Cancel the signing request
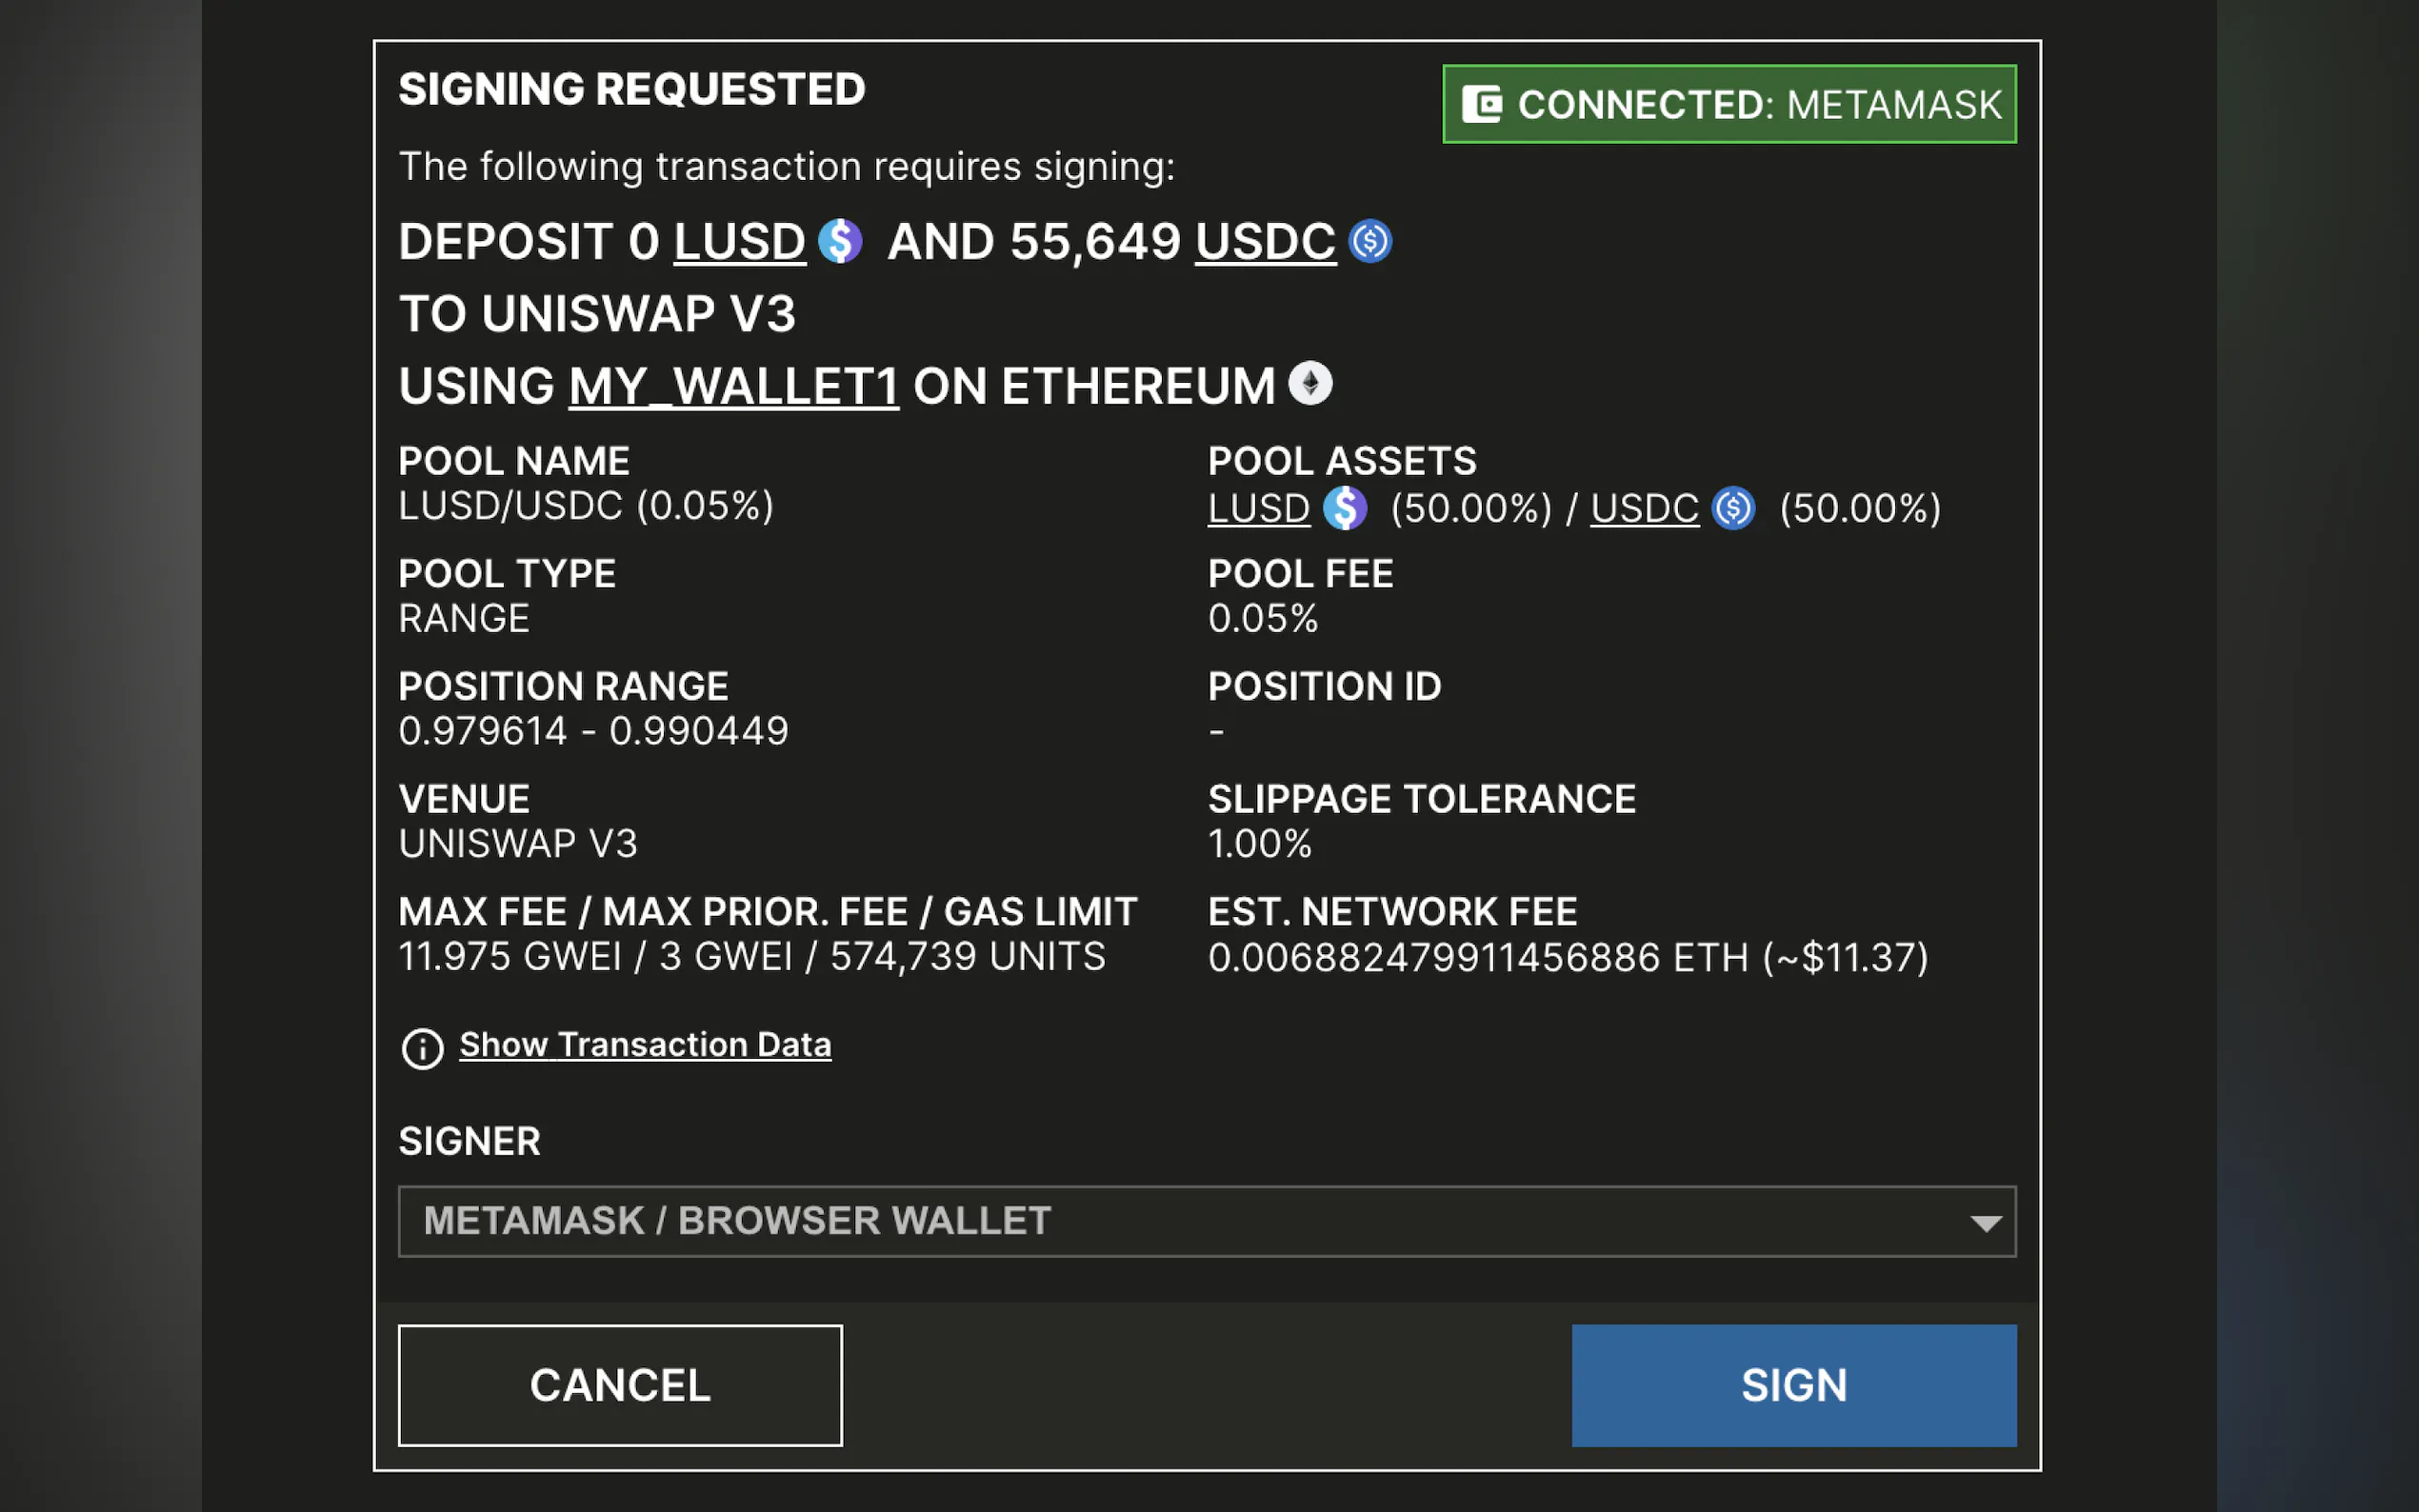The height and width of the screenshot is (1512, 2419). click(x=620, y=1385)
